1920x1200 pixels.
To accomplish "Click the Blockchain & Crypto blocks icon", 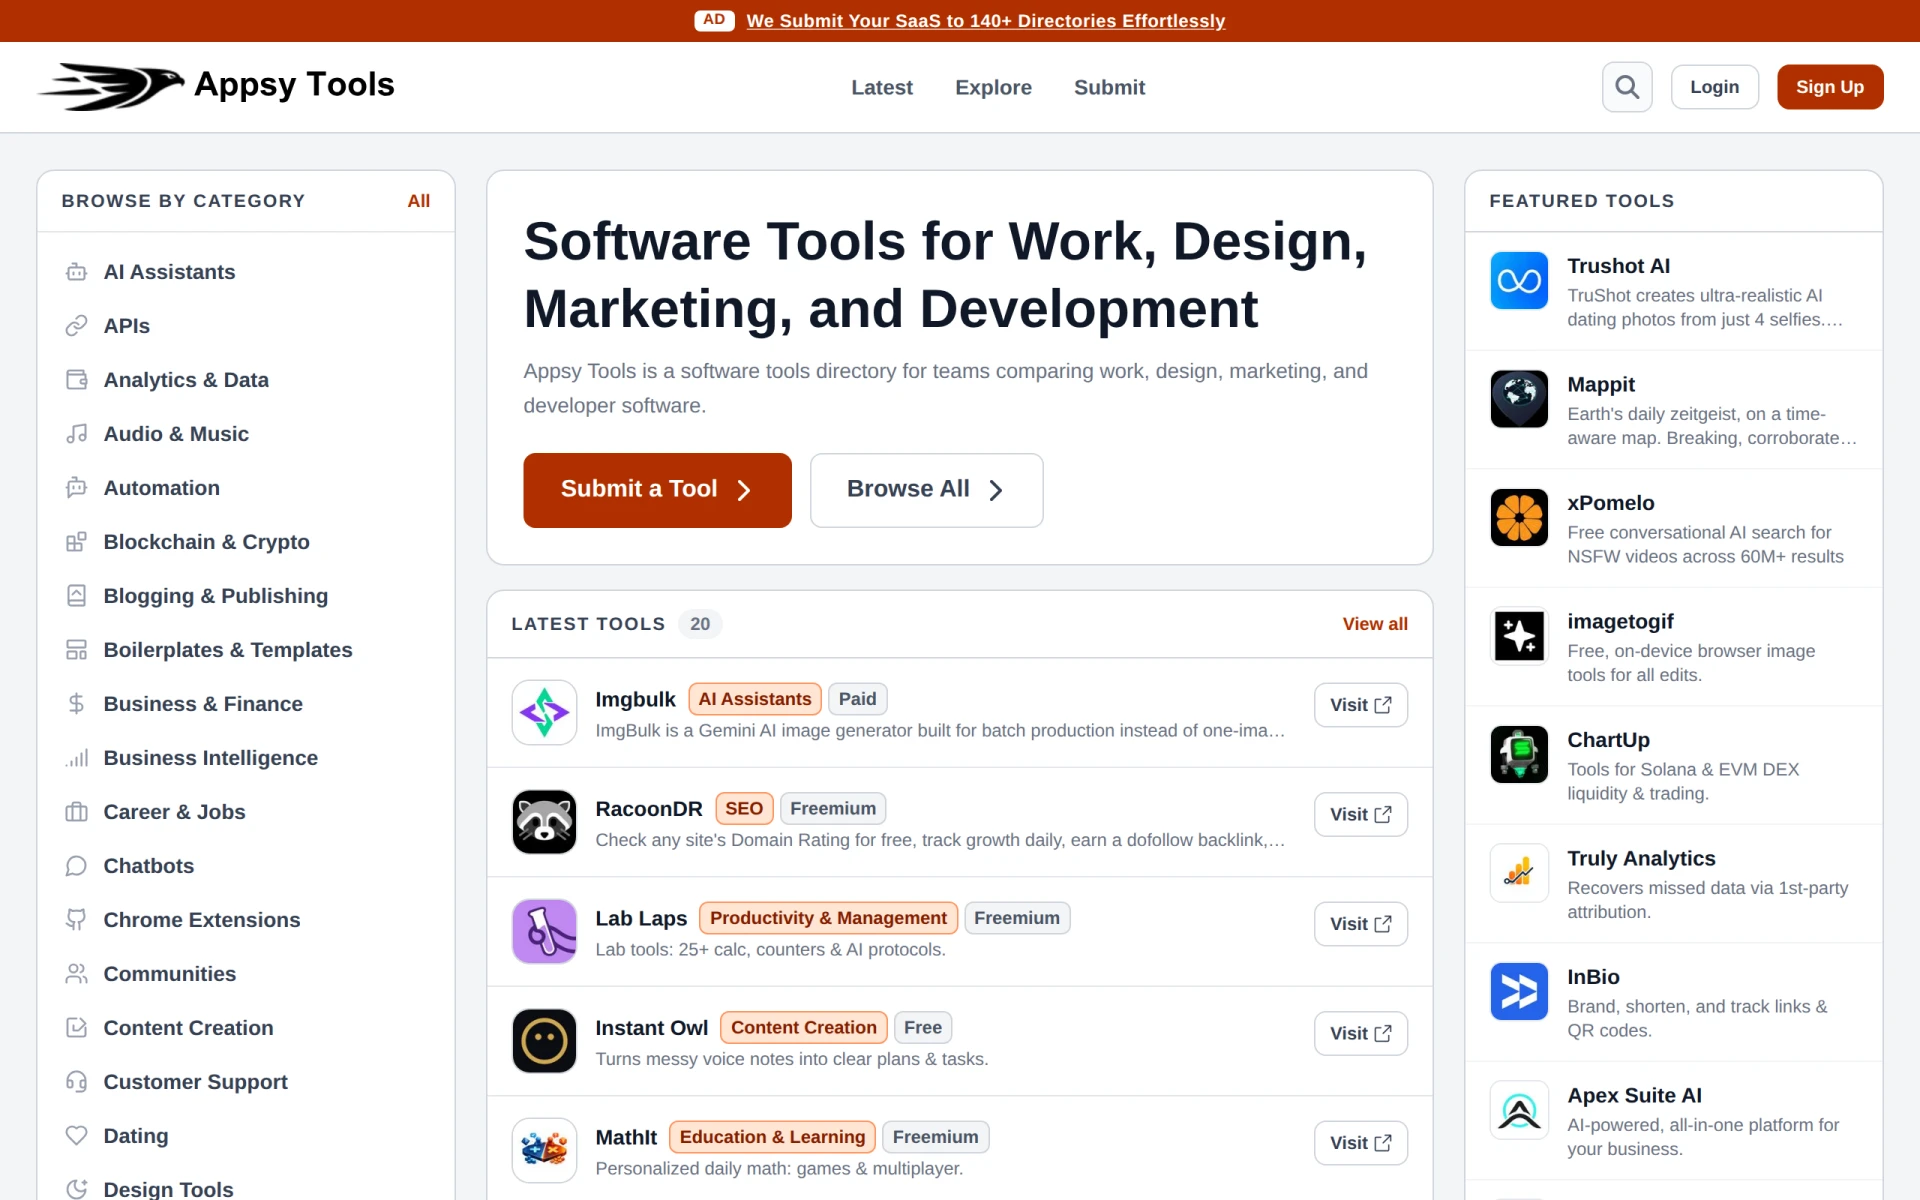I will pyautogui.click(x=76, y=542).
